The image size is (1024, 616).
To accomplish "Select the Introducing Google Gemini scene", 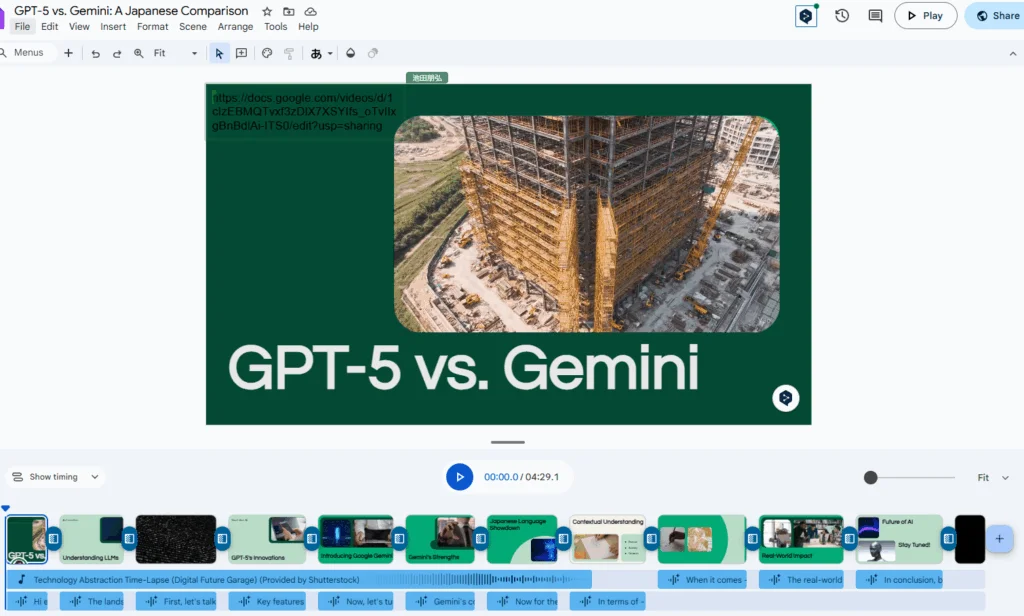I will pos(356,539).
